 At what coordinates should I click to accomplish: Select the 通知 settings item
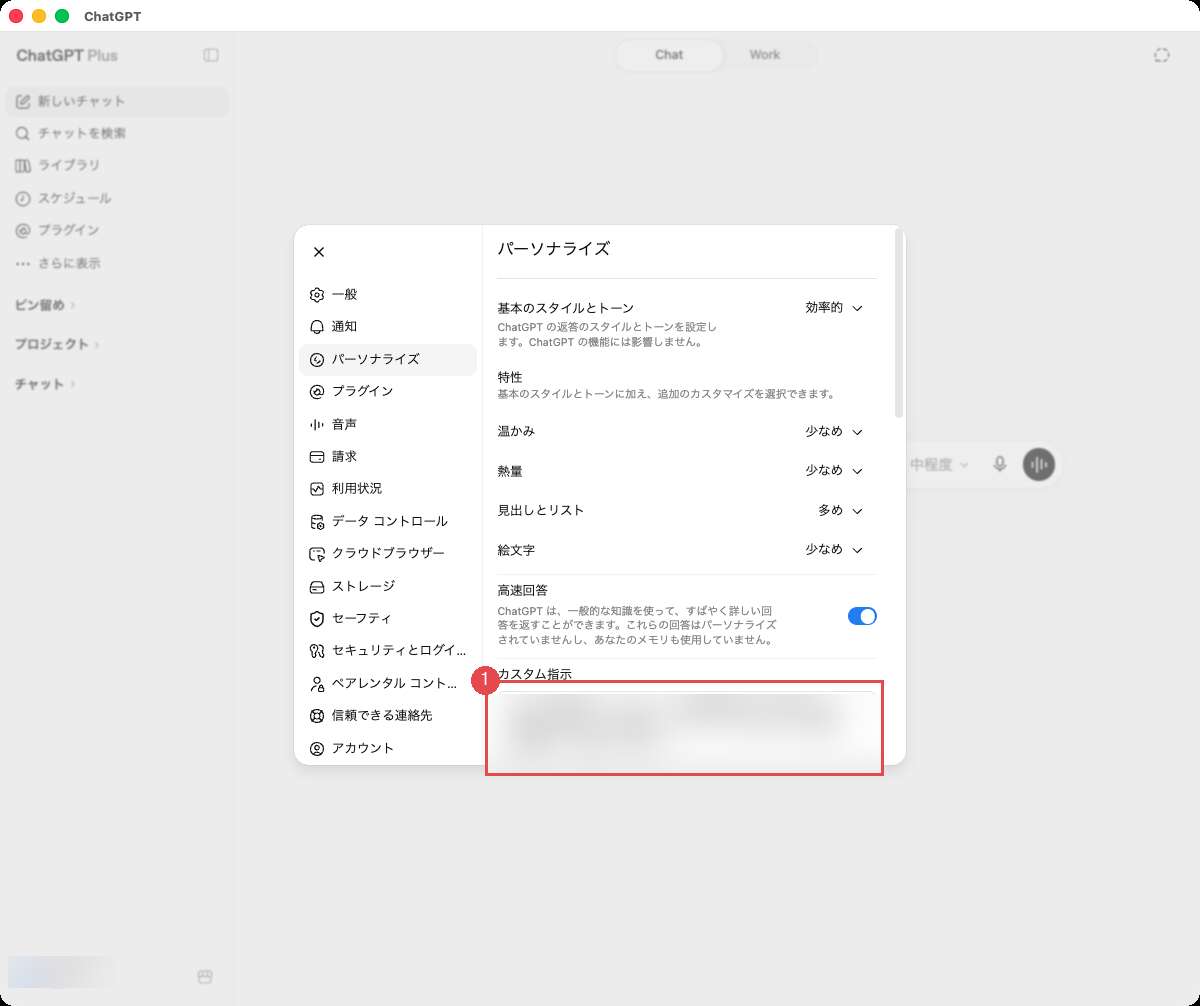pyautogui.click(x=388, y=327)
